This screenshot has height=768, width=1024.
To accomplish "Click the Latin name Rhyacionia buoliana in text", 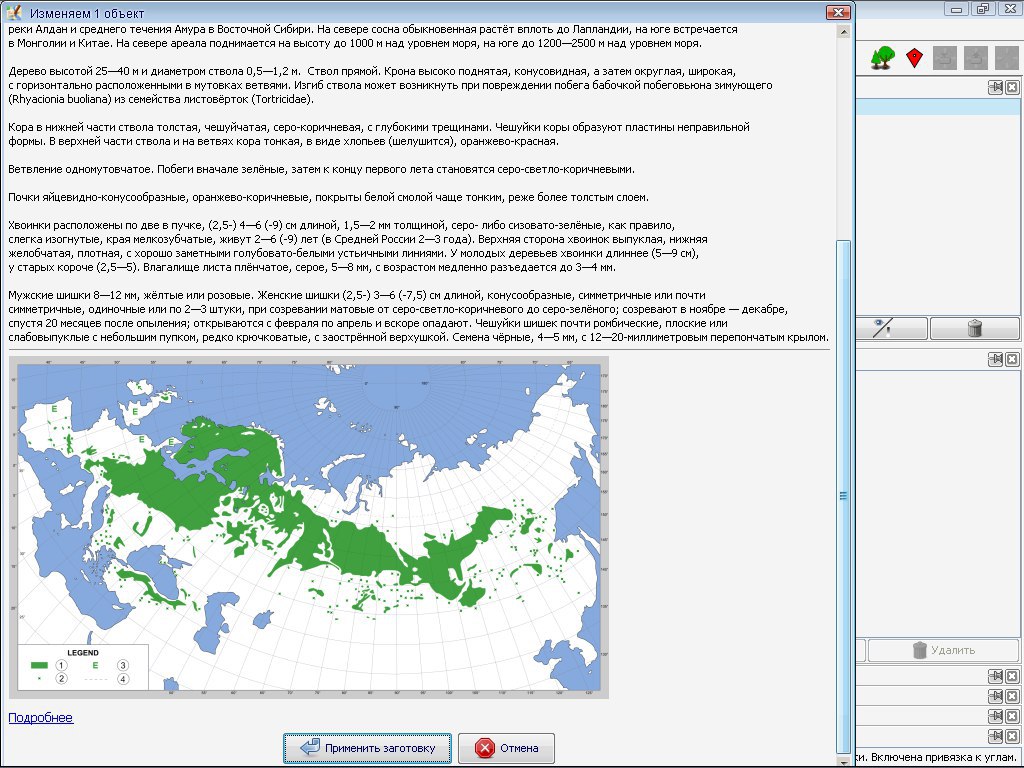I will coord(61,99).
